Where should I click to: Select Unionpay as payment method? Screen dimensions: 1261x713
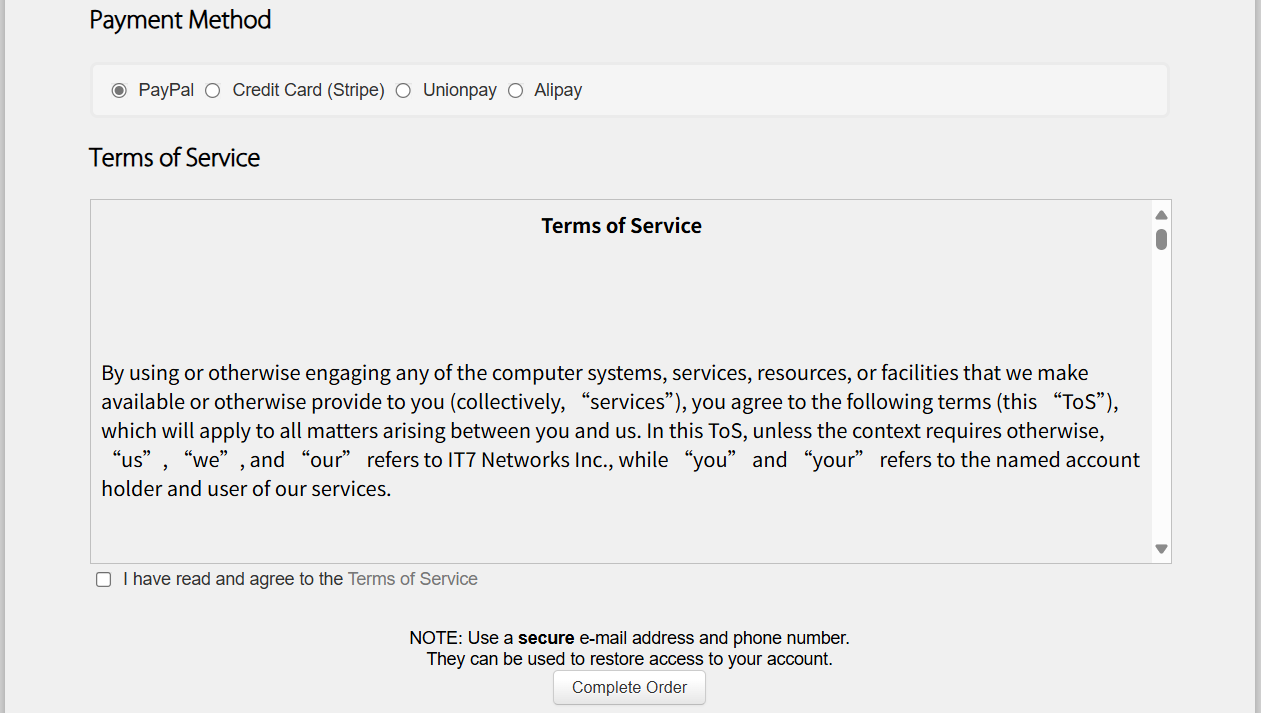[x=403, y=90]
